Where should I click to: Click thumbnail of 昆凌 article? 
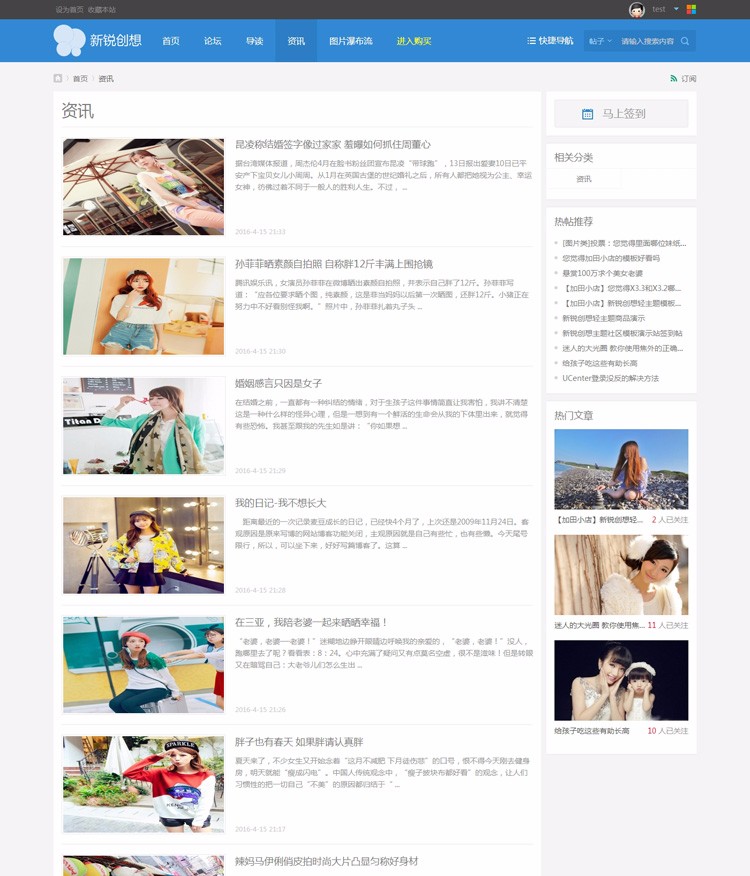click(144, 187)
